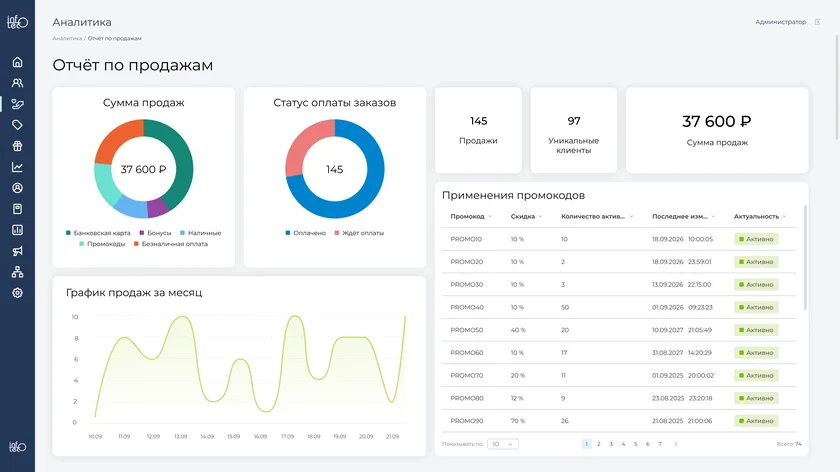Toggle Безналичная оплата legend item
Image resolution: width=840 pixels, height=472 pixels.
(x=171, y=244)
